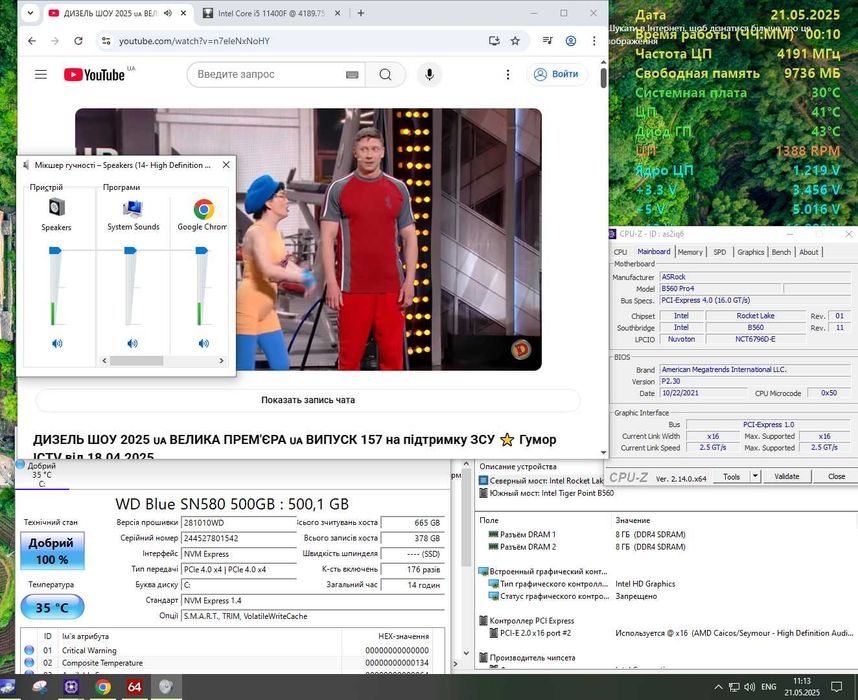Mute Google Chrome in volume mixer
Screen dimensions: 858x700
coord(204,344)
